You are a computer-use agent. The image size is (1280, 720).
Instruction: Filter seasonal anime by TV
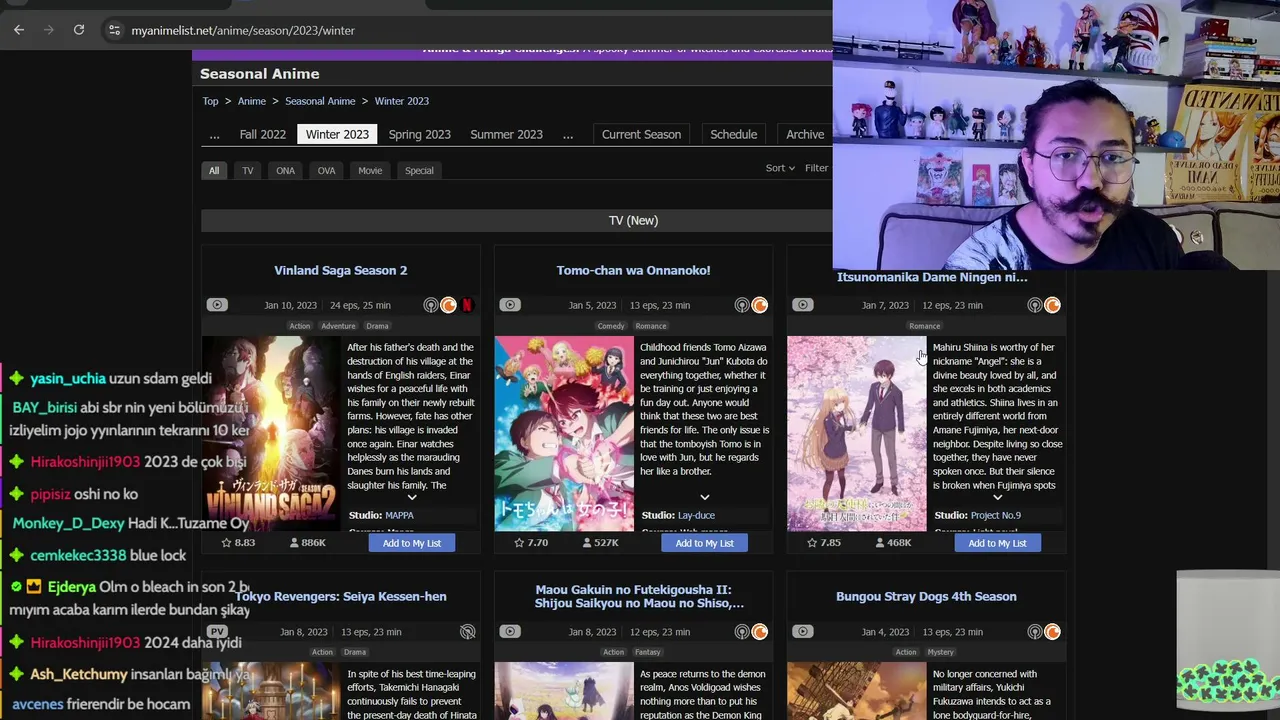coord(248,170)
